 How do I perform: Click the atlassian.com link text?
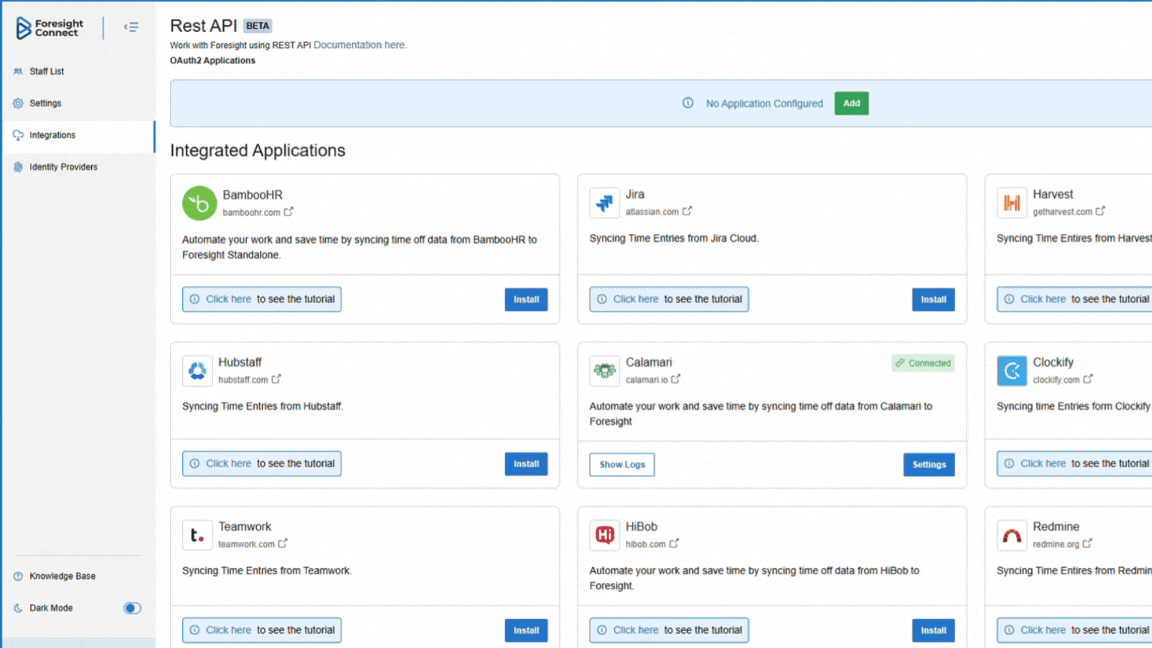(x=652, y=212)
